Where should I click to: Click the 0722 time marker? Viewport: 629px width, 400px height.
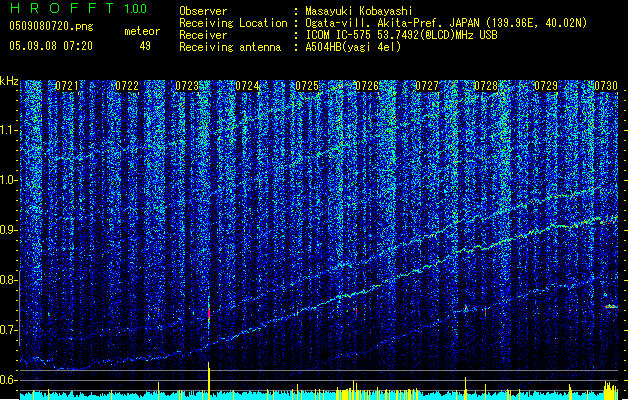coord(127,86)
